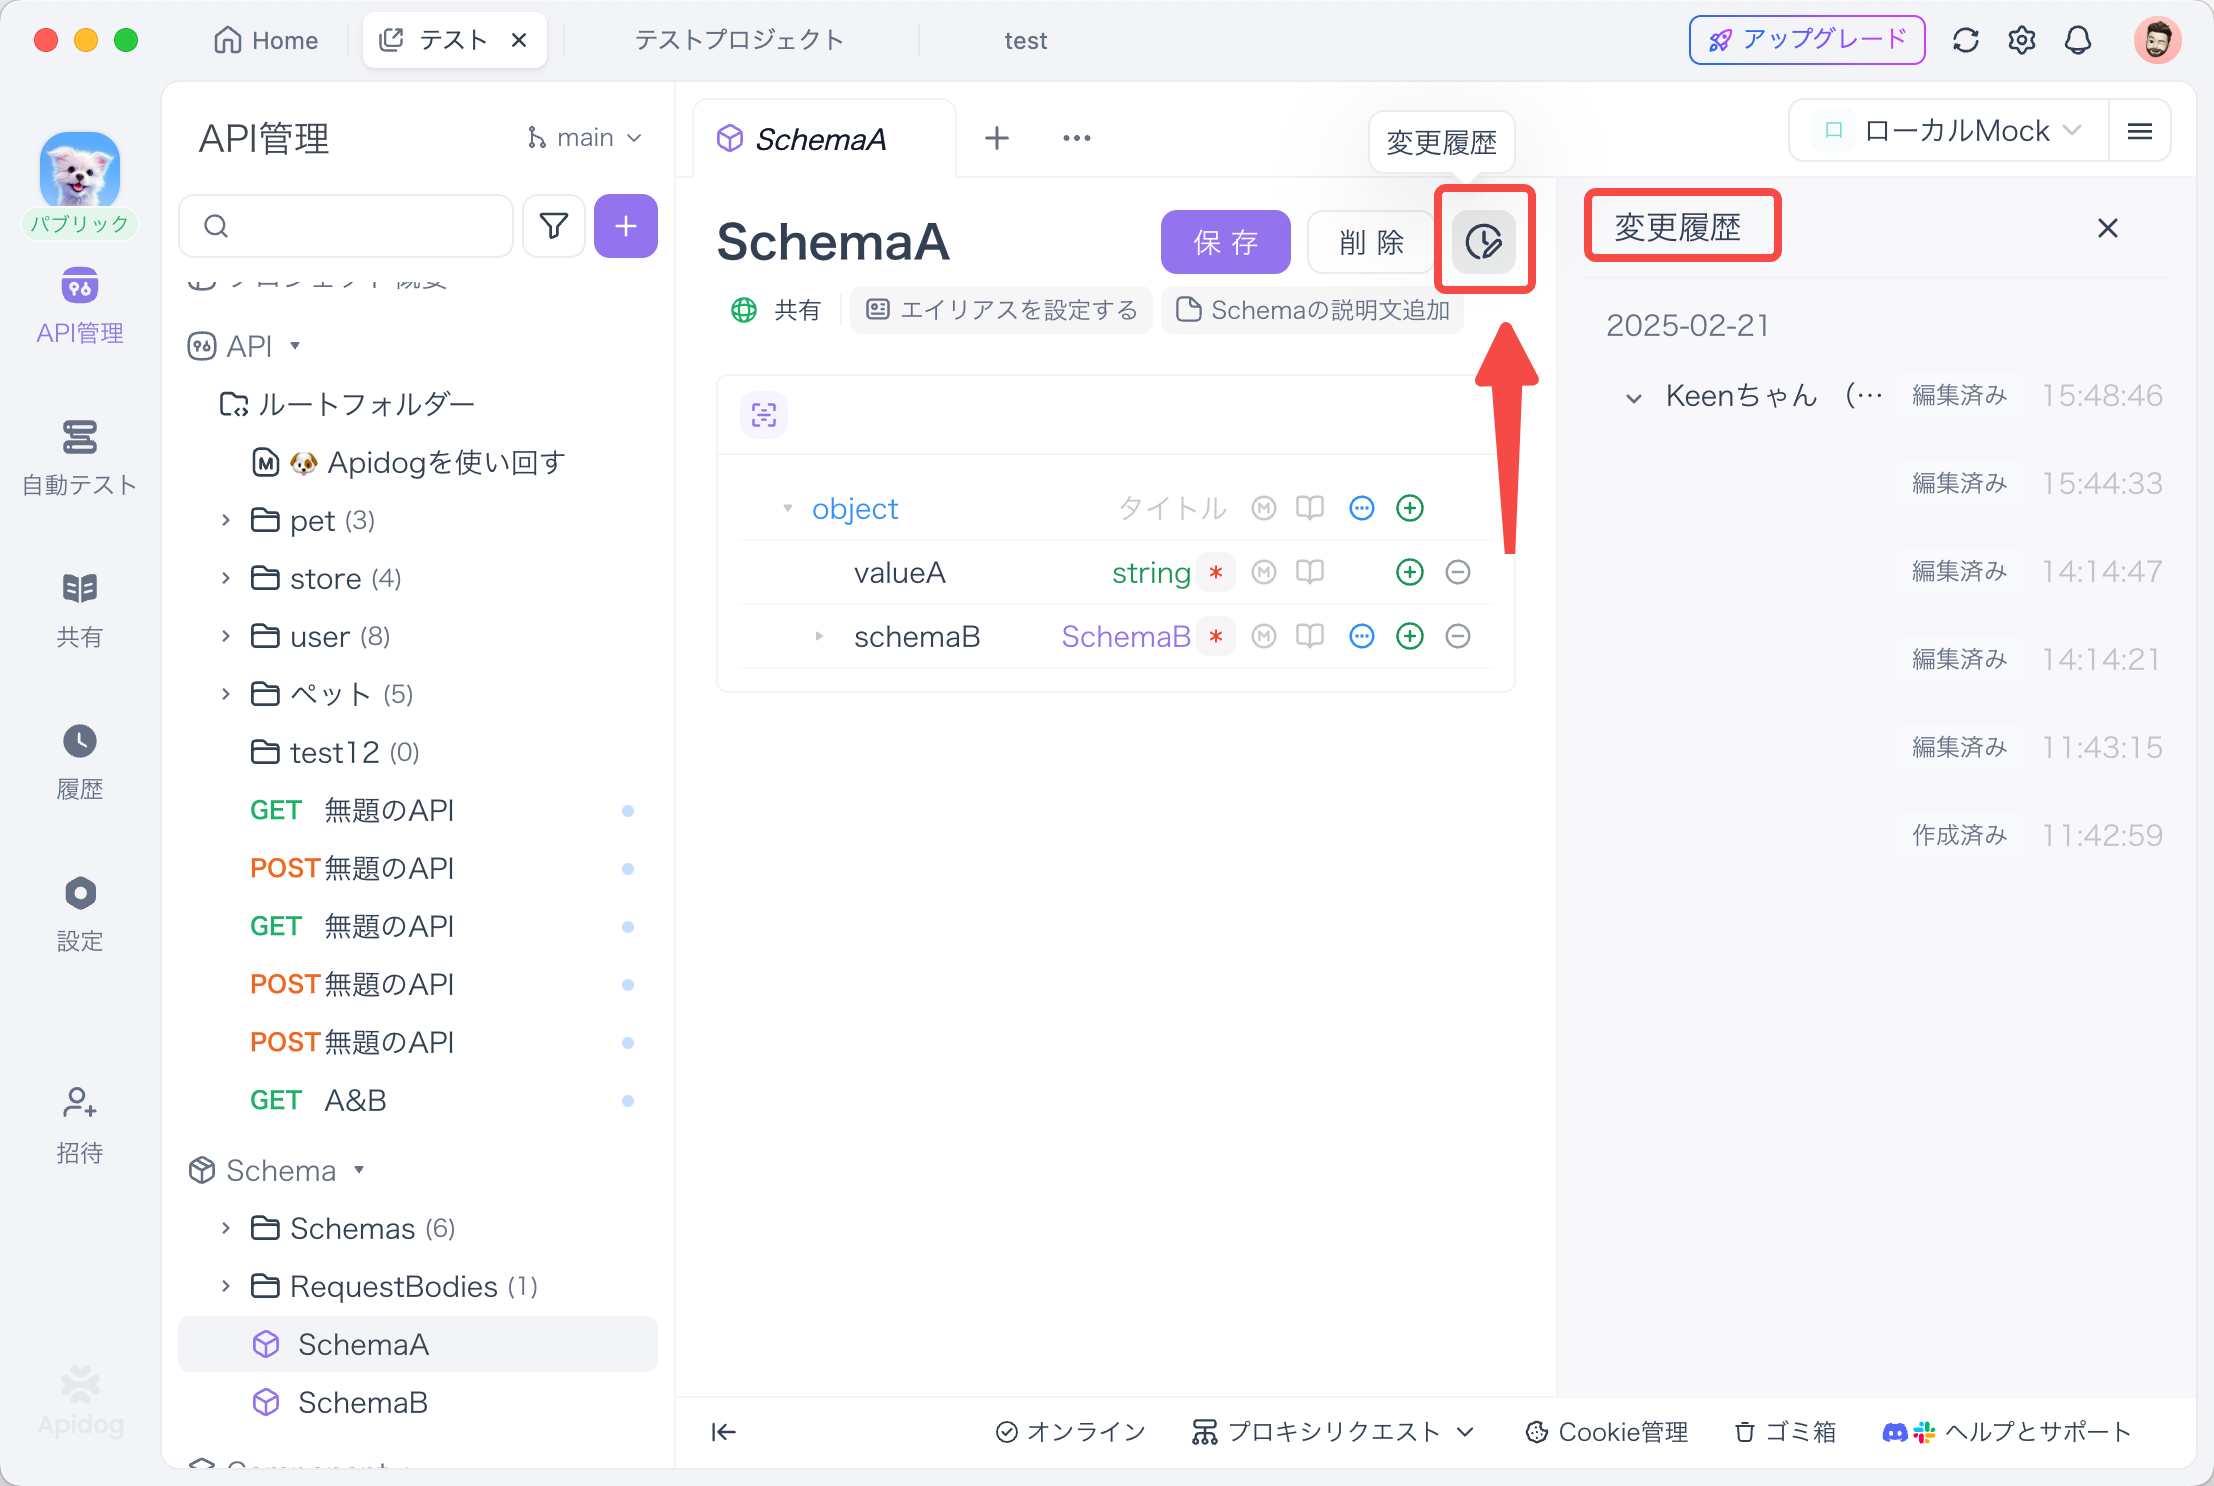The height and width of the screenshot is (1486, 2214).
Task: Toggle the required asterisk on schemaB
Action: click(x=1216, y=637)
